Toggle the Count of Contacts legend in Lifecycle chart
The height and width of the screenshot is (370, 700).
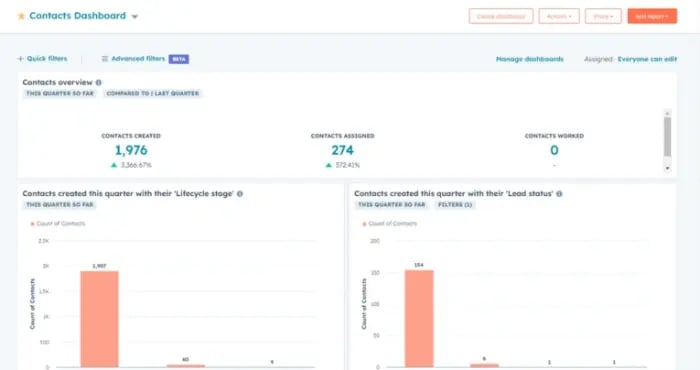pyautogui.click(x=58, y=224)
